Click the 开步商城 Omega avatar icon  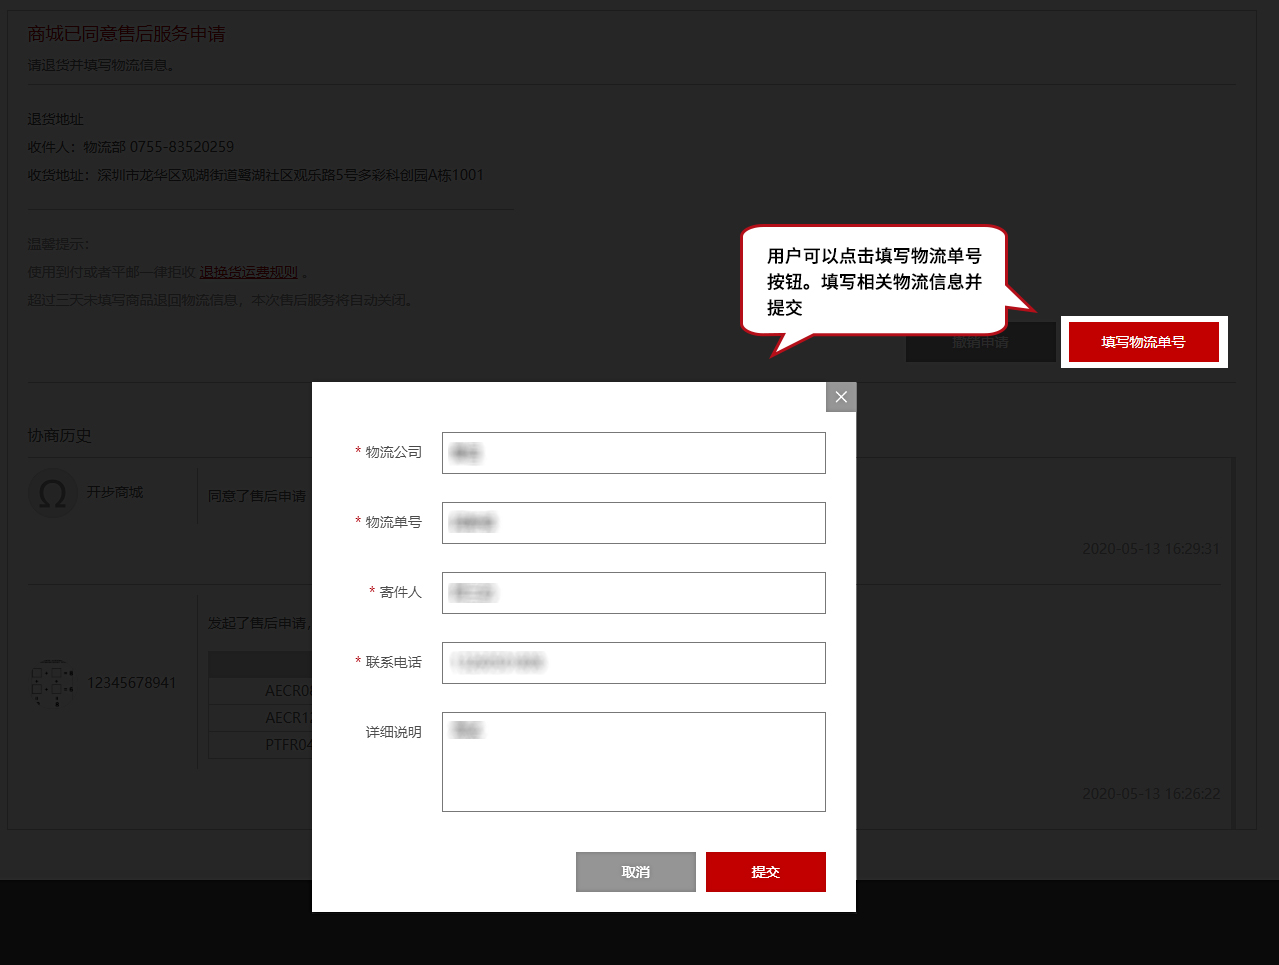click(x=52, y=494)
